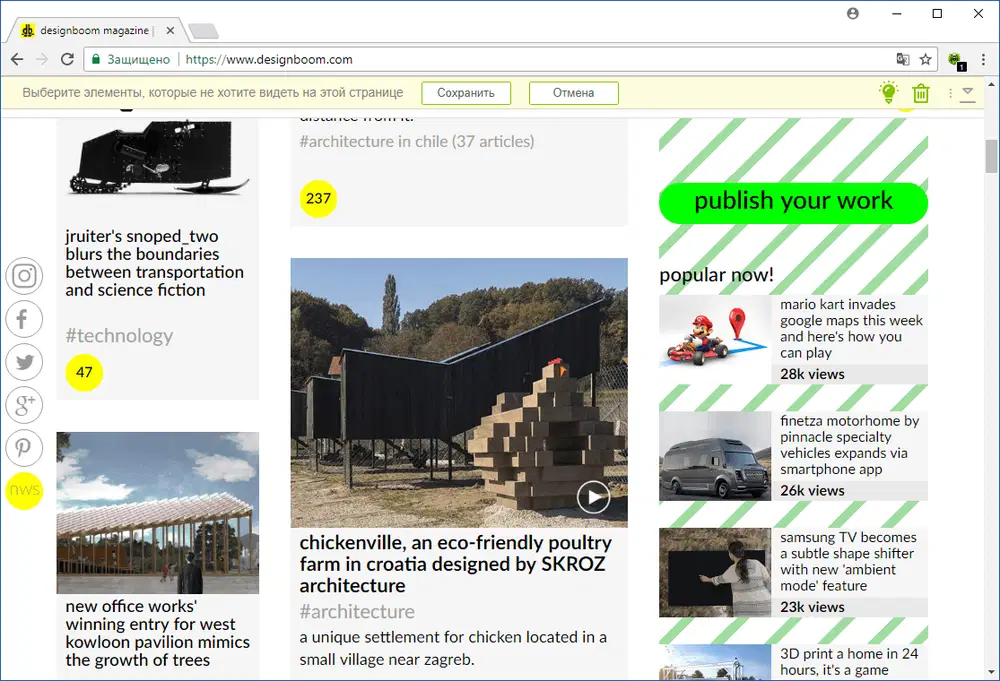This screenshot has height=681, width=1000.
Task: Open designboom's Instagram sidebar icon
Action: pos(24,276)
